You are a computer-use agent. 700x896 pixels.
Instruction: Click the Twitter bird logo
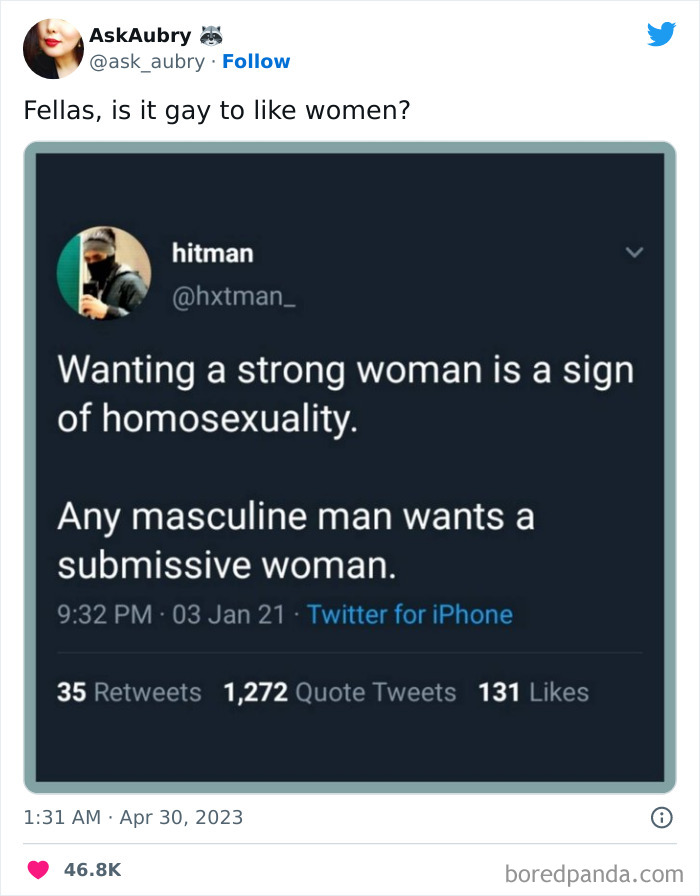(x=662, y=34)
